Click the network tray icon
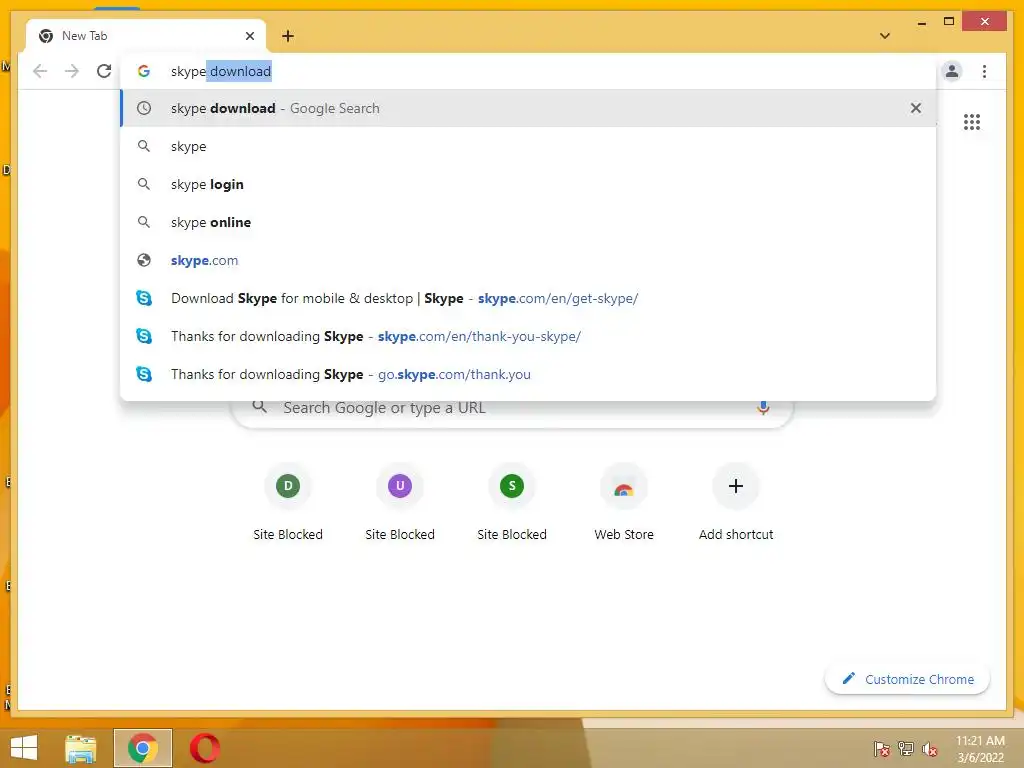The image size is (1024, 768). point(906,748)
